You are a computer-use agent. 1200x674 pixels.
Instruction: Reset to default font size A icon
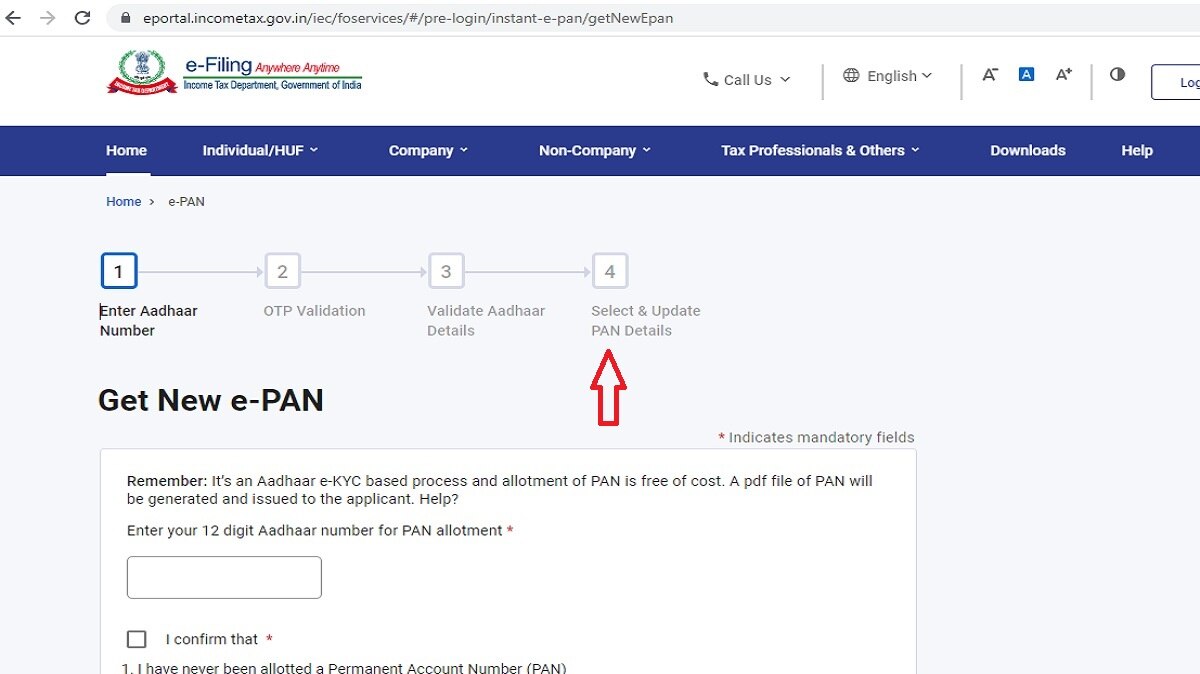tap(1026, 75)
